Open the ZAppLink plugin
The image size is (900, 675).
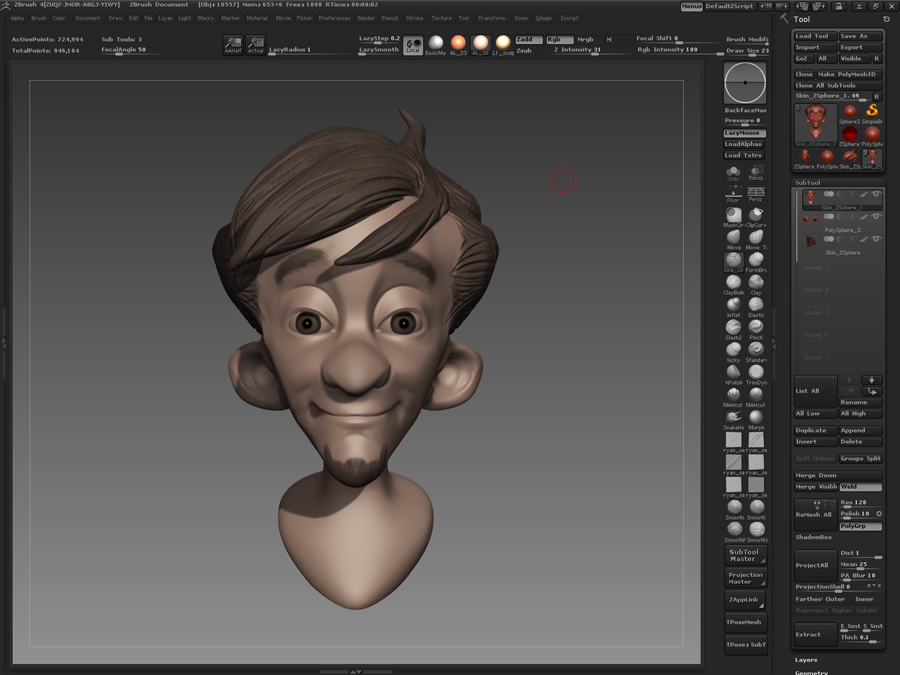pyautogui.click(x=744, y=600)
